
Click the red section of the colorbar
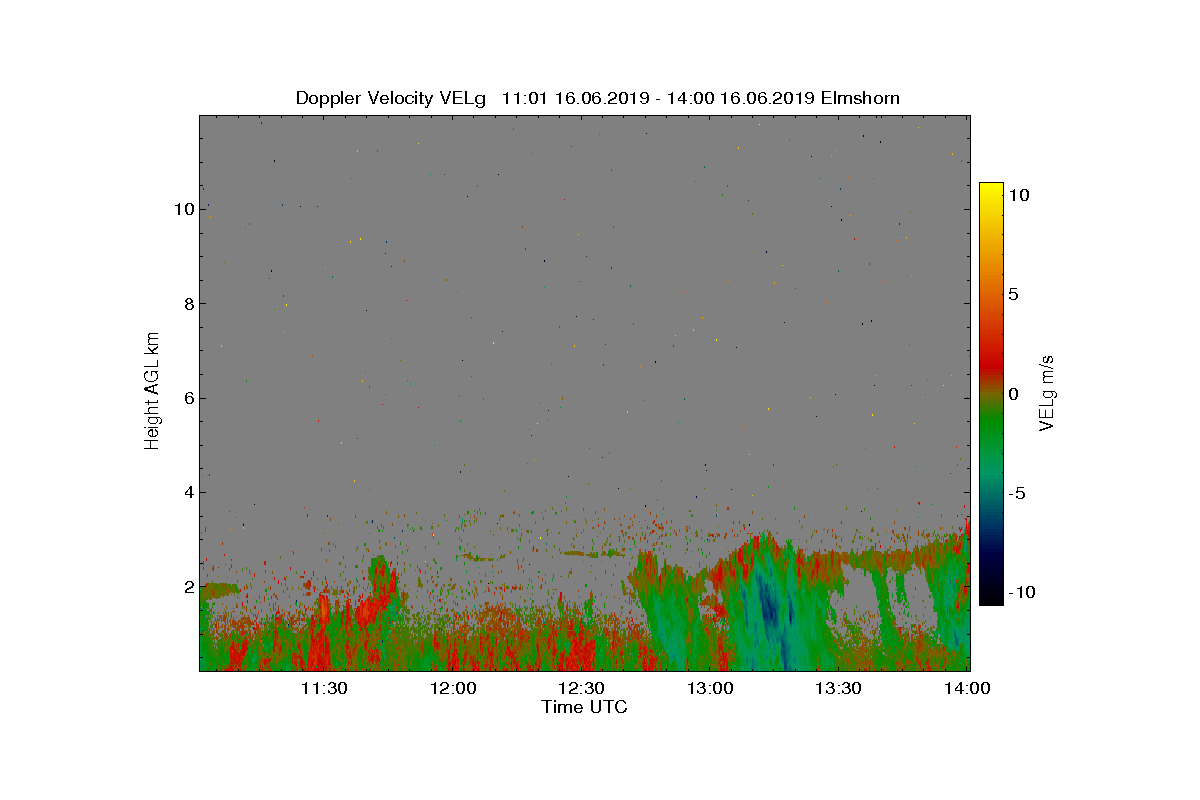click(991, 360)
